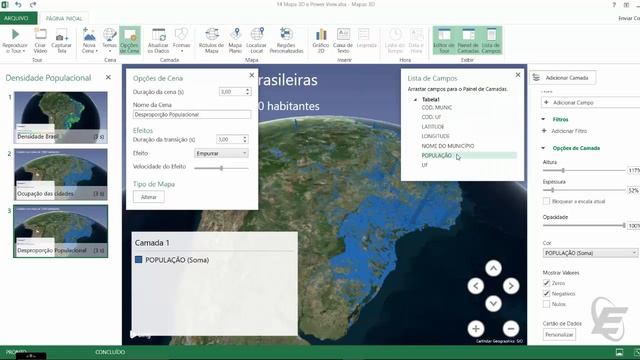Viewport: 640px width, 360px height.
Task: Open Efeito dropdown showing Empurrar
Action: 221,153
